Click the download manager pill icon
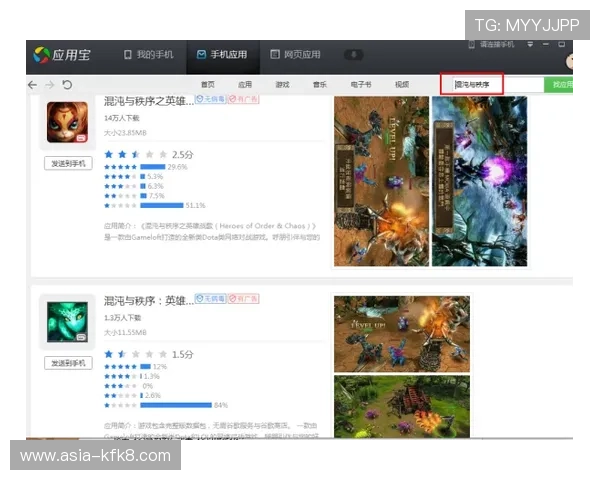The image size is (600, 480). point(354,54)
